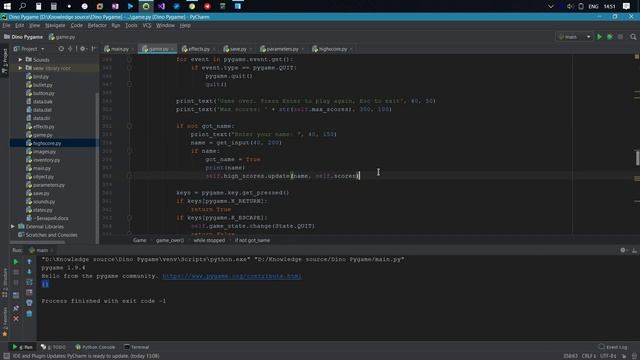Toggle the Project side tool window stripe
640x360 pixels.
click(x=4, y=61)
